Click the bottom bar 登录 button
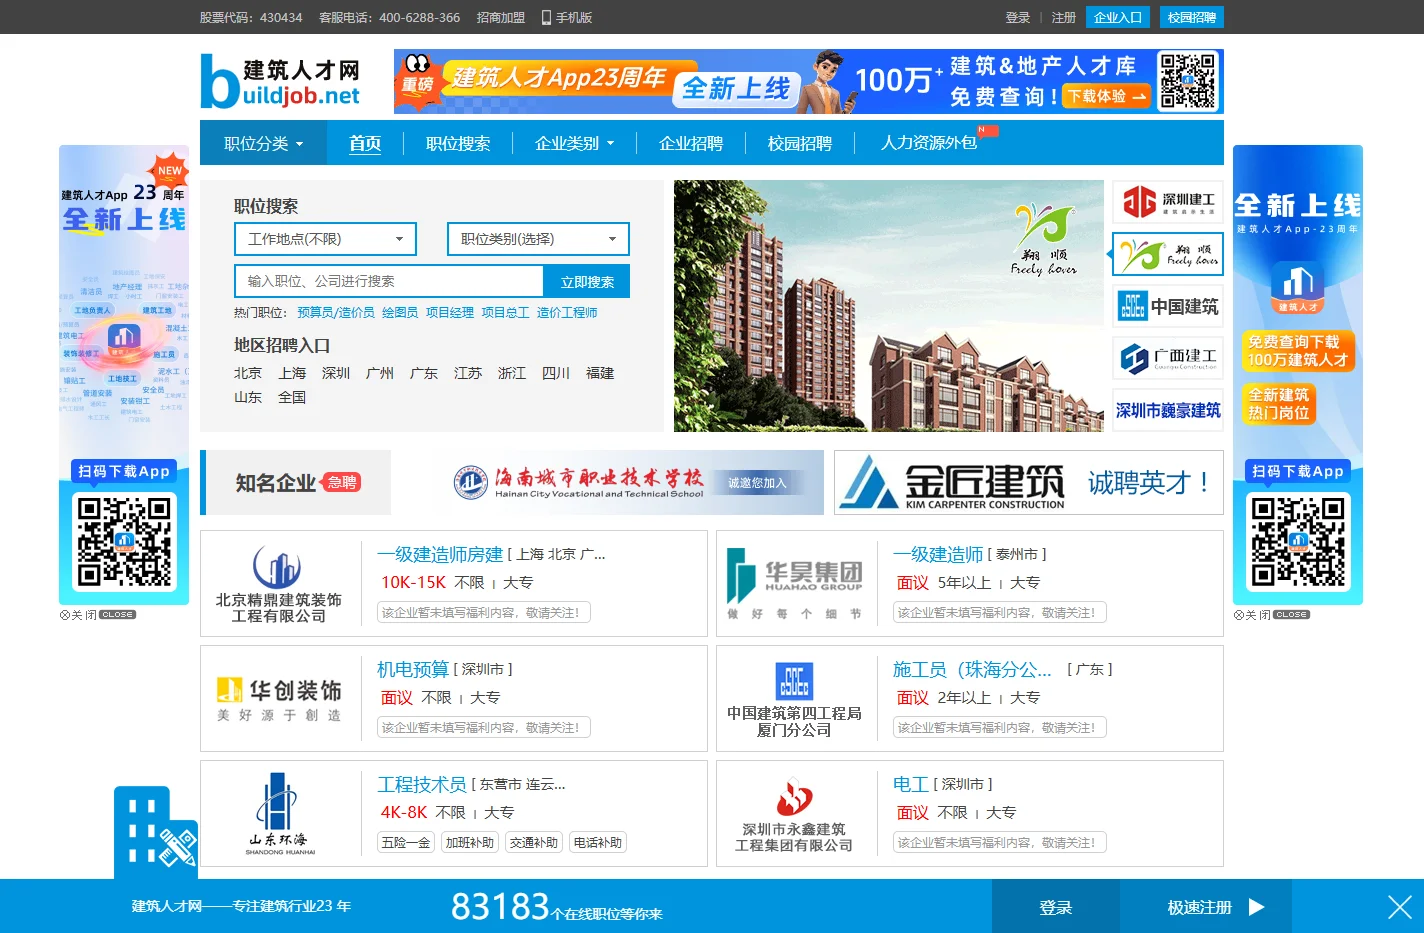The height and width of the screenshot is (933, 1424). [x=1056, y=907]
